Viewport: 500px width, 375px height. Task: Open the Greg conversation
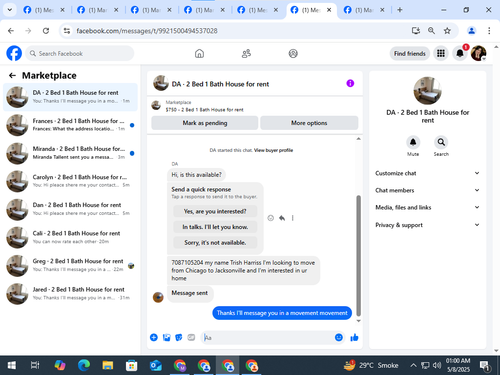[x=70, y=265]
